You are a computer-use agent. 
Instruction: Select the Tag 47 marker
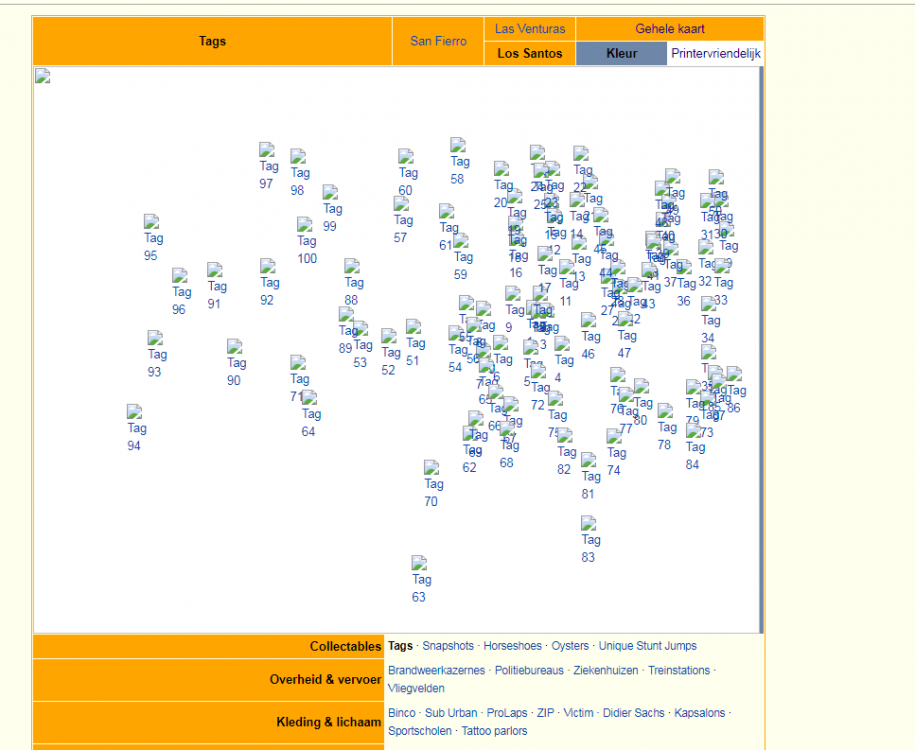[626, 336]
